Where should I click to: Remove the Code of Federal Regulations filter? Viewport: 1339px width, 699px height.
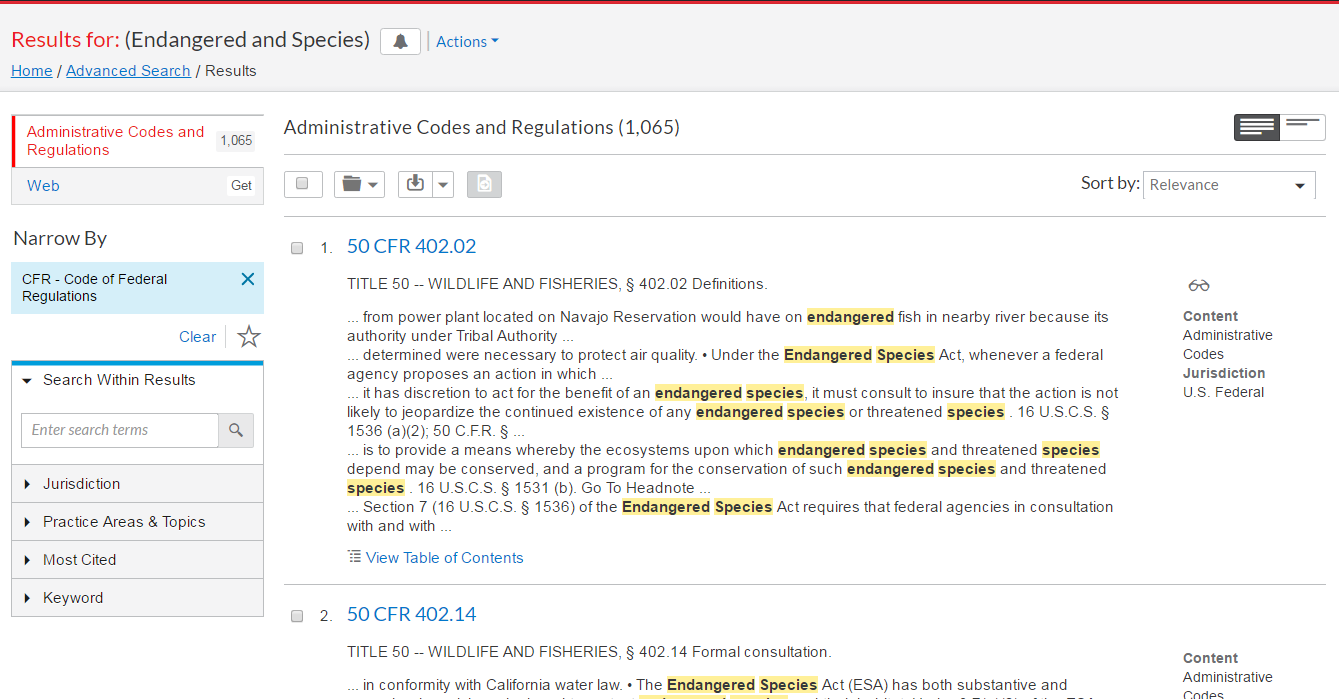(x=247, y=279)
